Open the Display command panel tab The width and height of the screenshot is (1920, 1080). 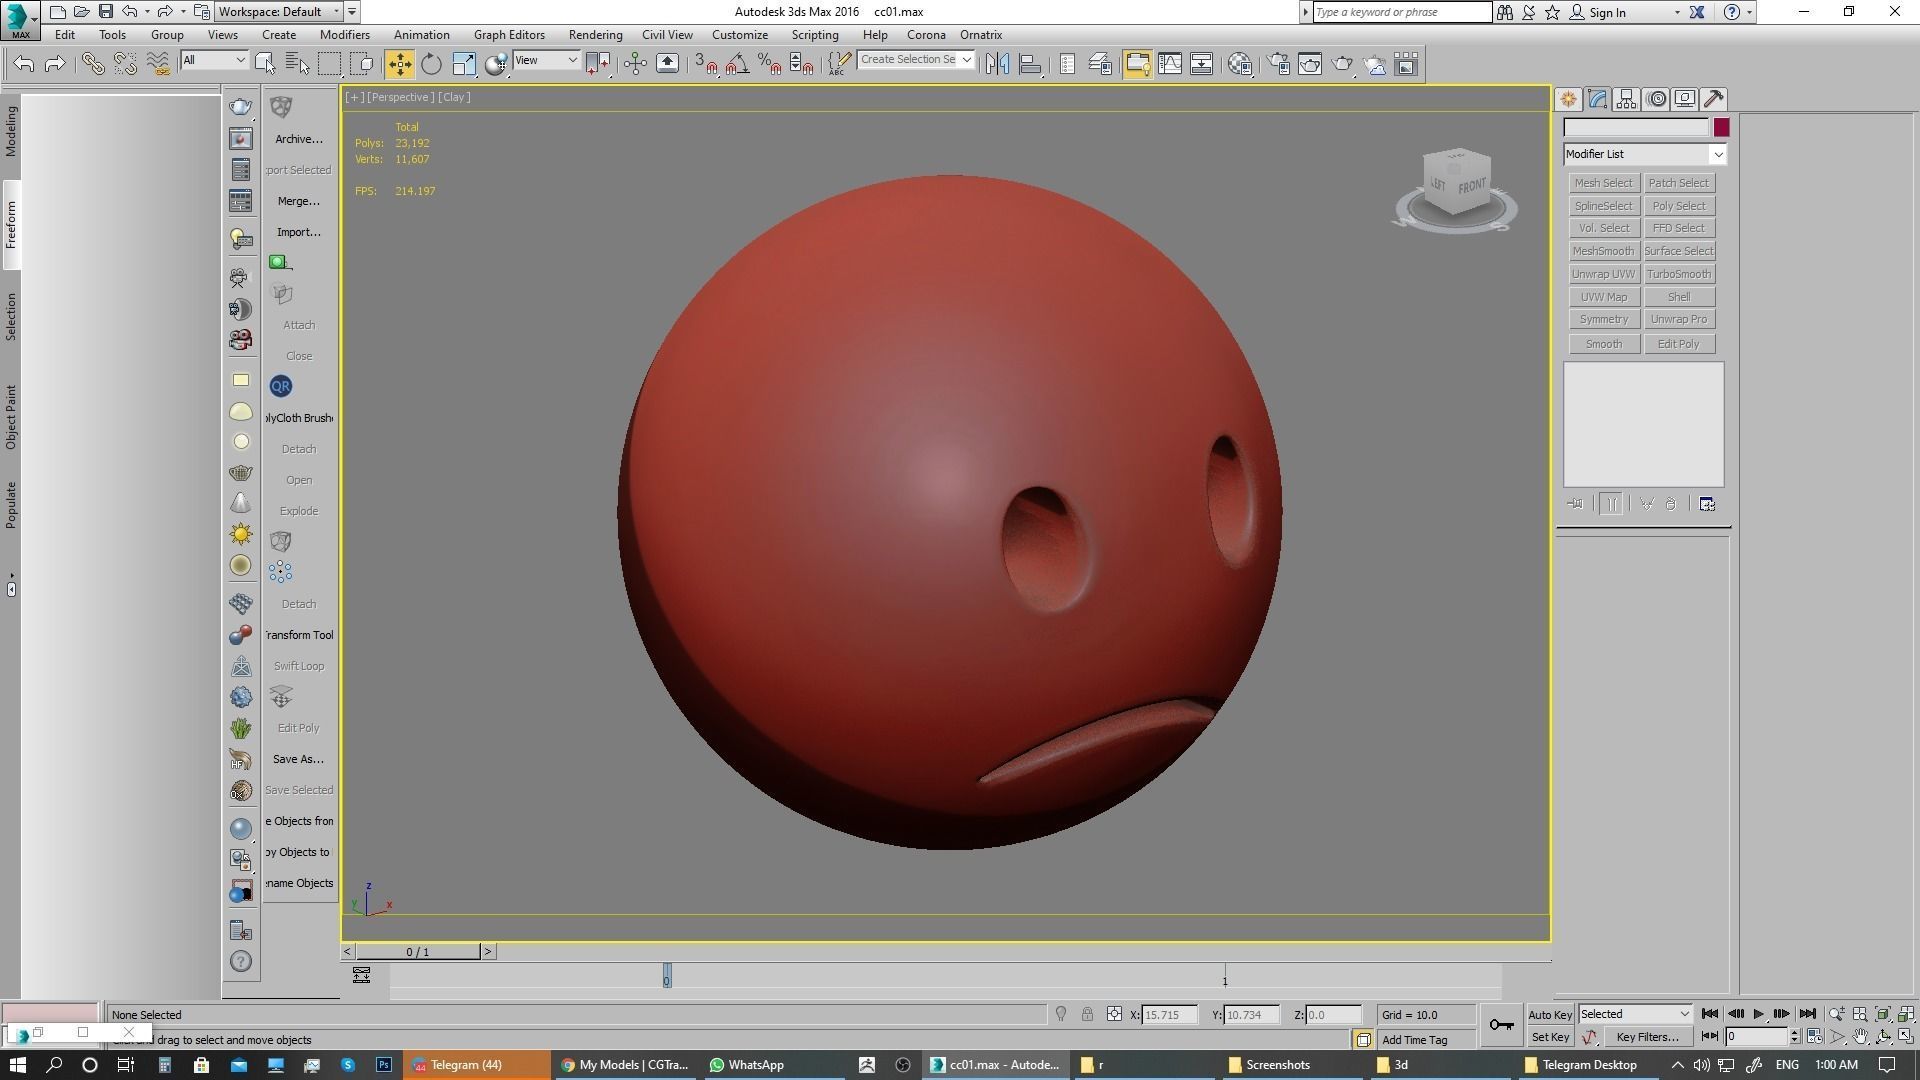click(x=1685, y=99)
